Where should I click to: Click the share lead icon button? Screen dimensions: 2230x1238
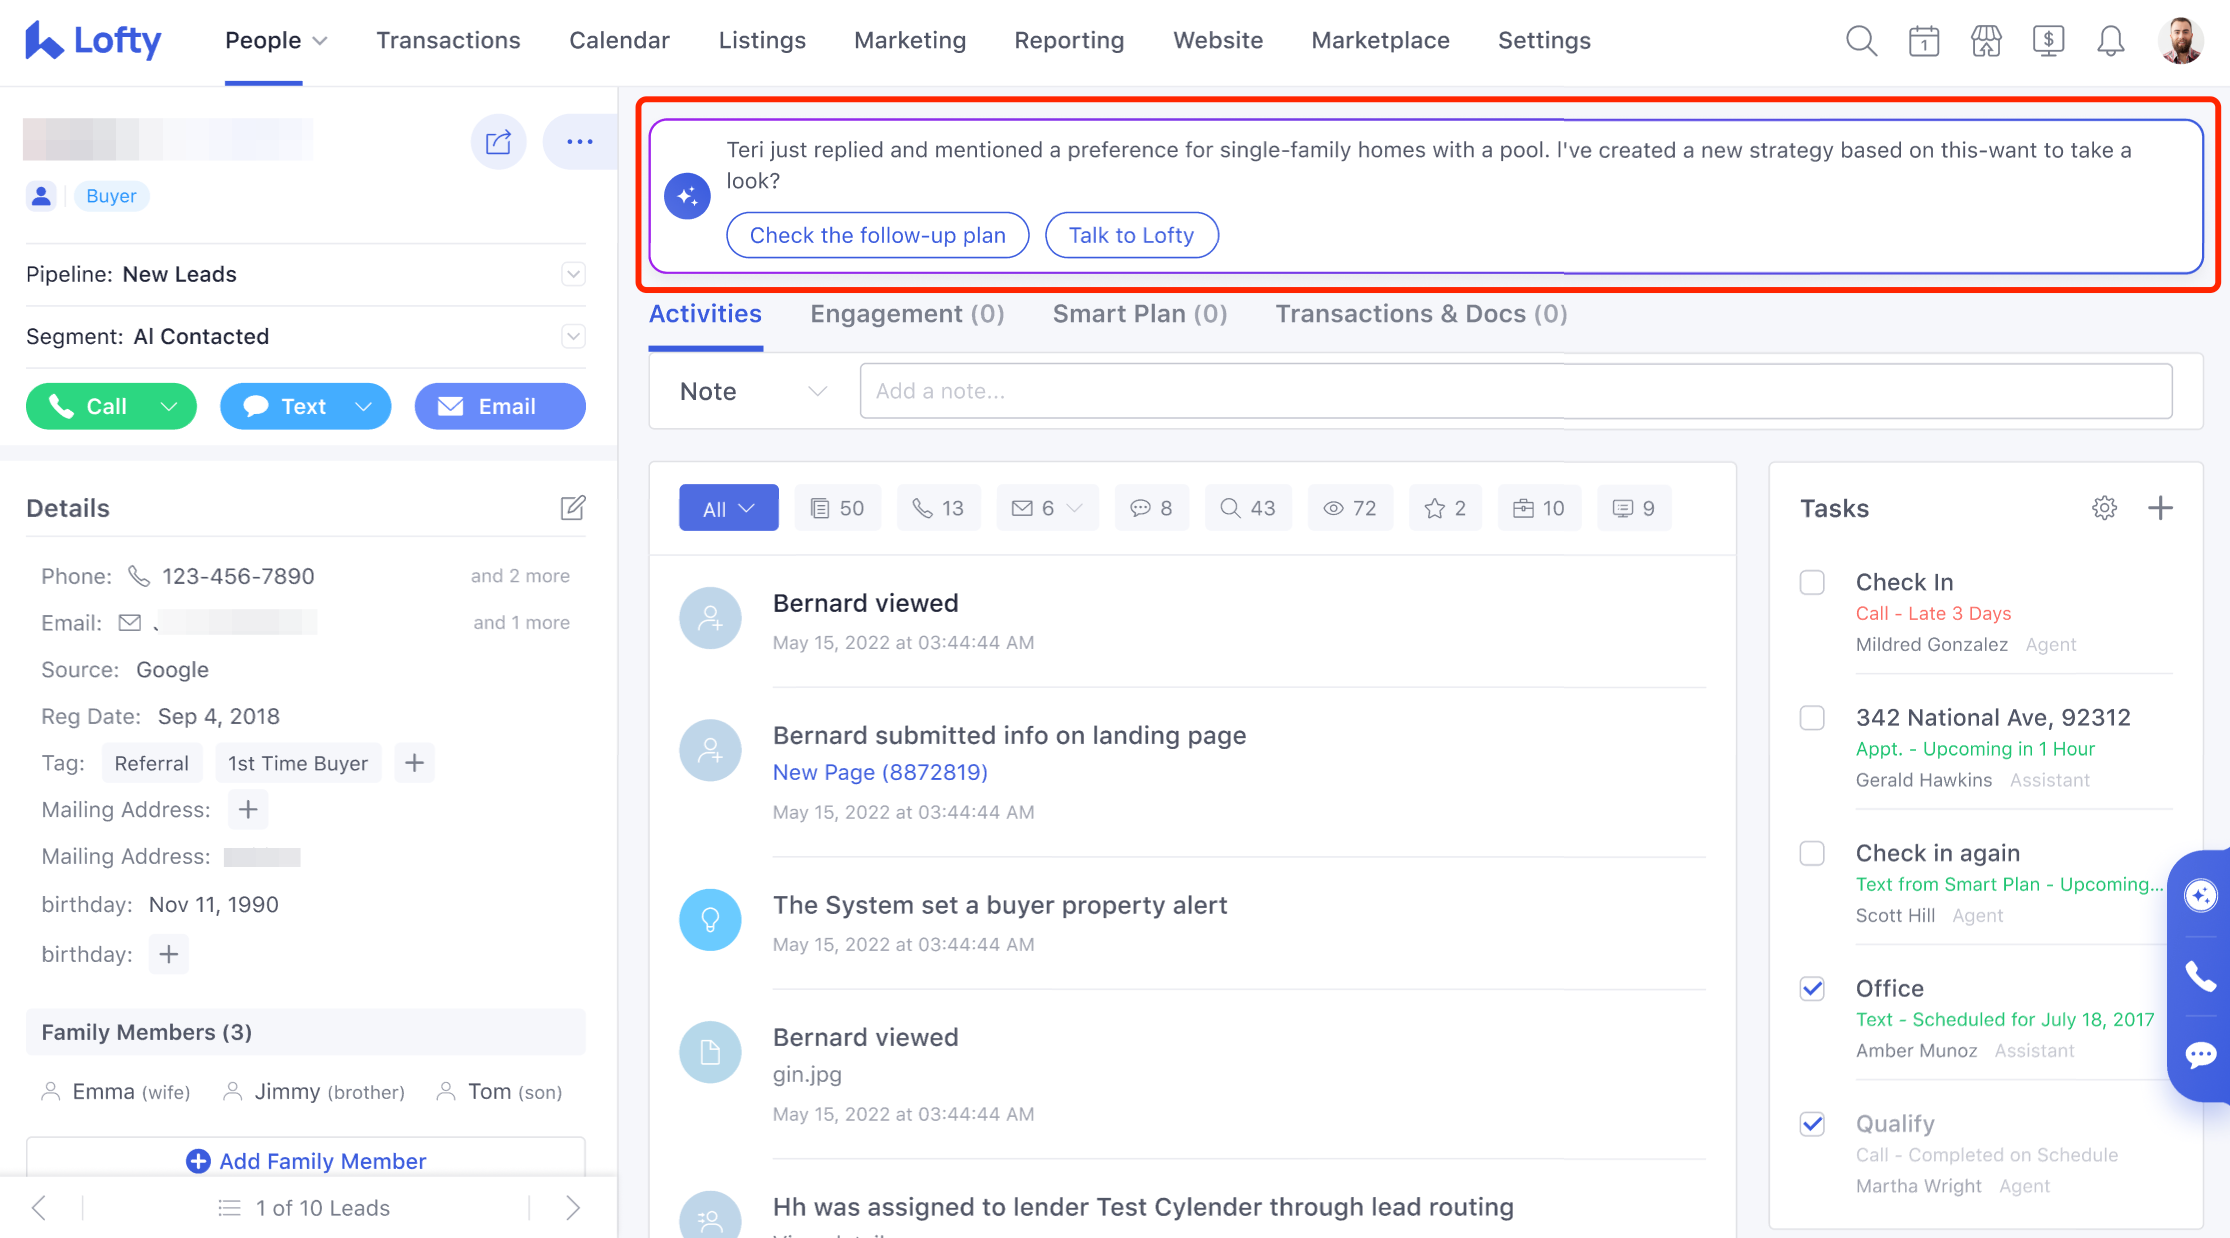click(498, 142)
